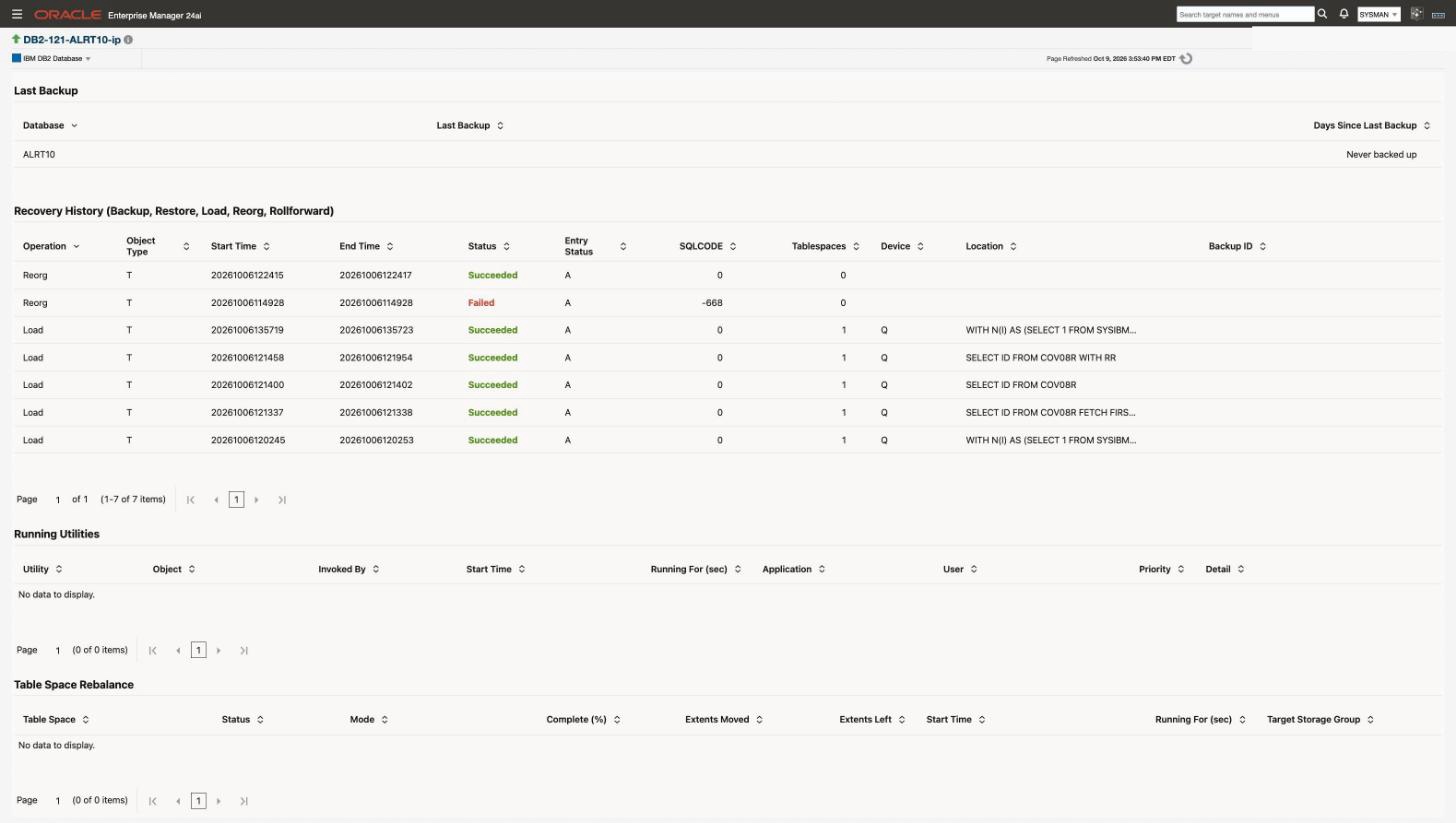Click the 'Never backed up' cell

point(1381,155)
